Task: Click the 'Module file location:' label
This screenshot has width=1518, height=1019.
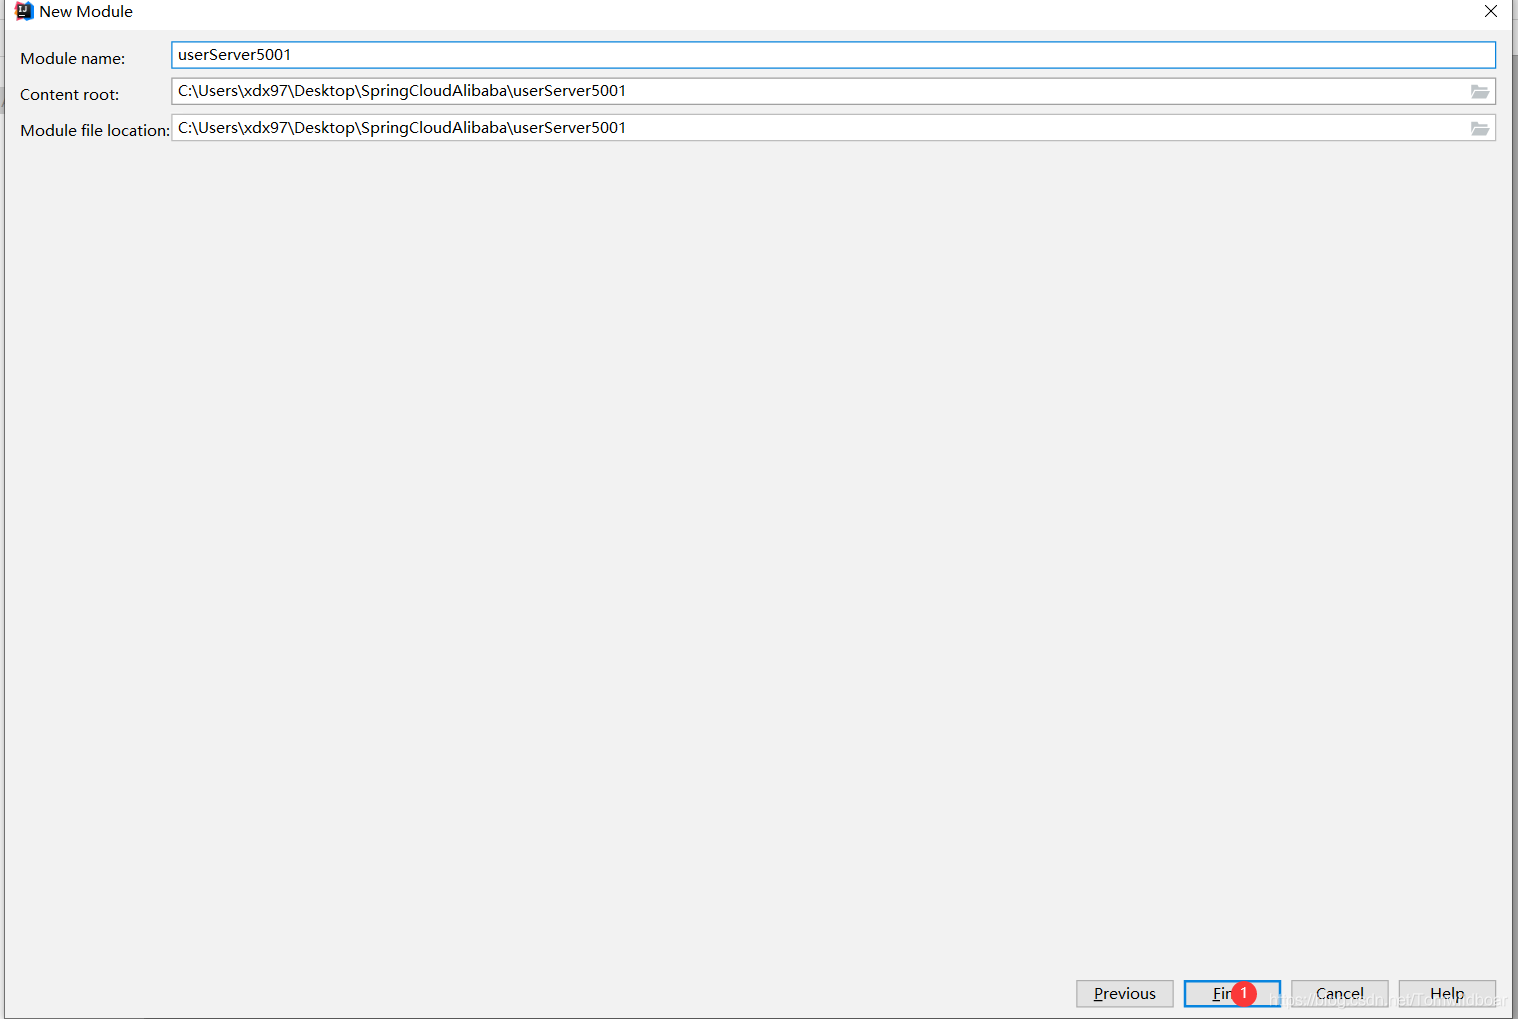Action: pos(95,131)
